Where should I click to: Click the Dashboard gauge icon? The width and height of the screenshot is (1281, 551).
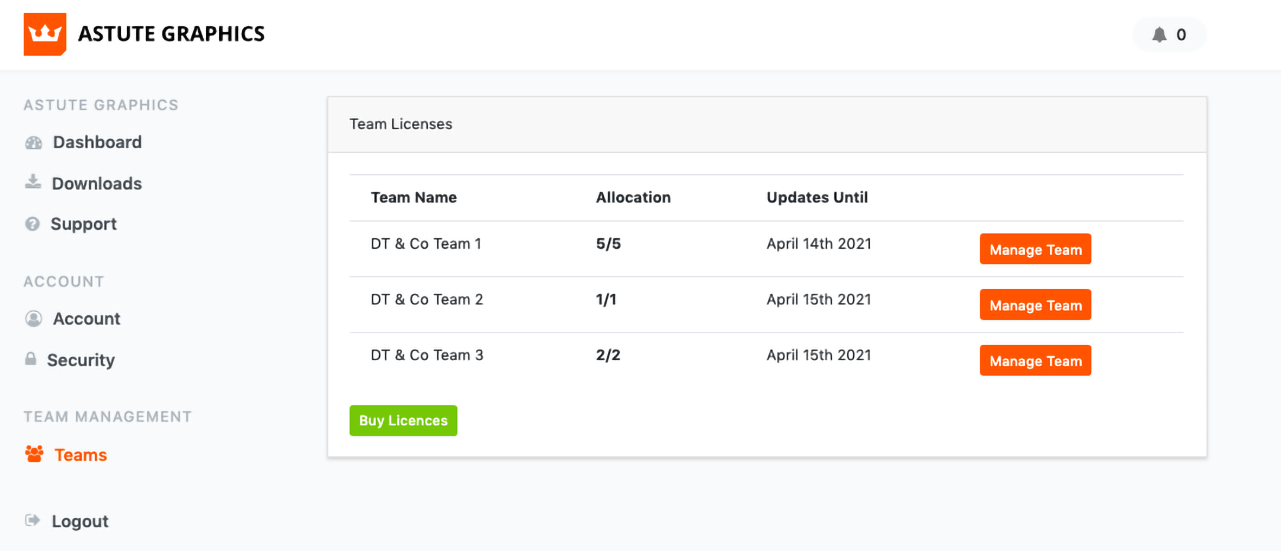pos(34,143)
